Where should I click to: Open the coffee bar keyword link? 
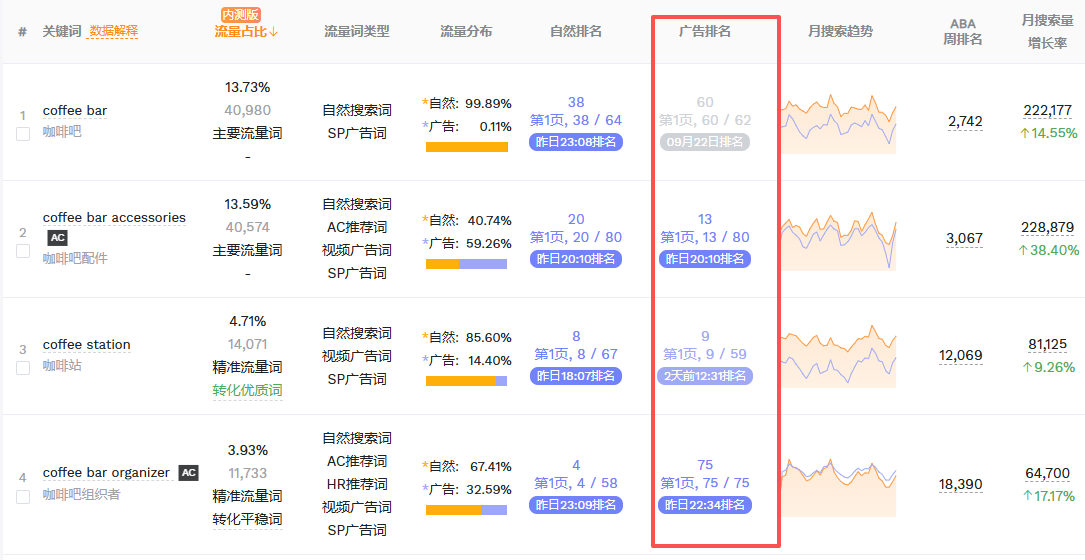[75, 111]
